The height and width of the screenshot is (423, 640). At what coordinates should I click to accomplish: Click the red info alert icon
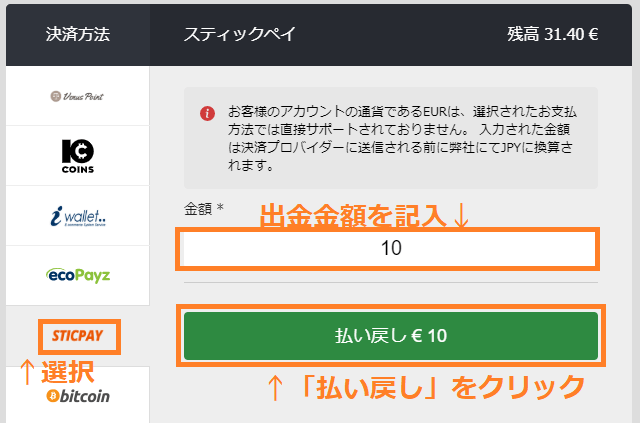click(x=207, y=113)
